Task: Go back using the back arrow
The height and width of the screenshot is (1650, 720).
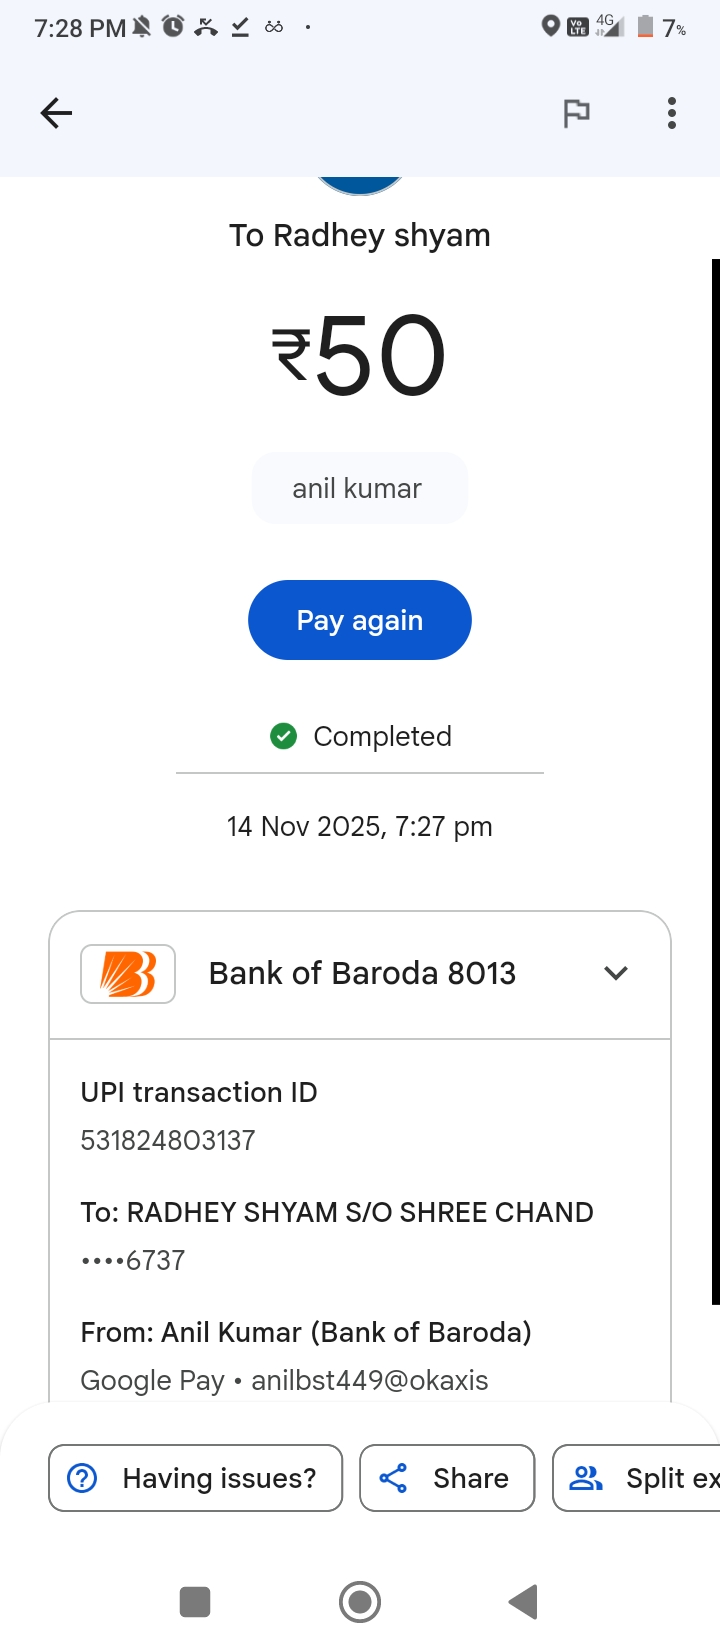Action: (56, 113)
